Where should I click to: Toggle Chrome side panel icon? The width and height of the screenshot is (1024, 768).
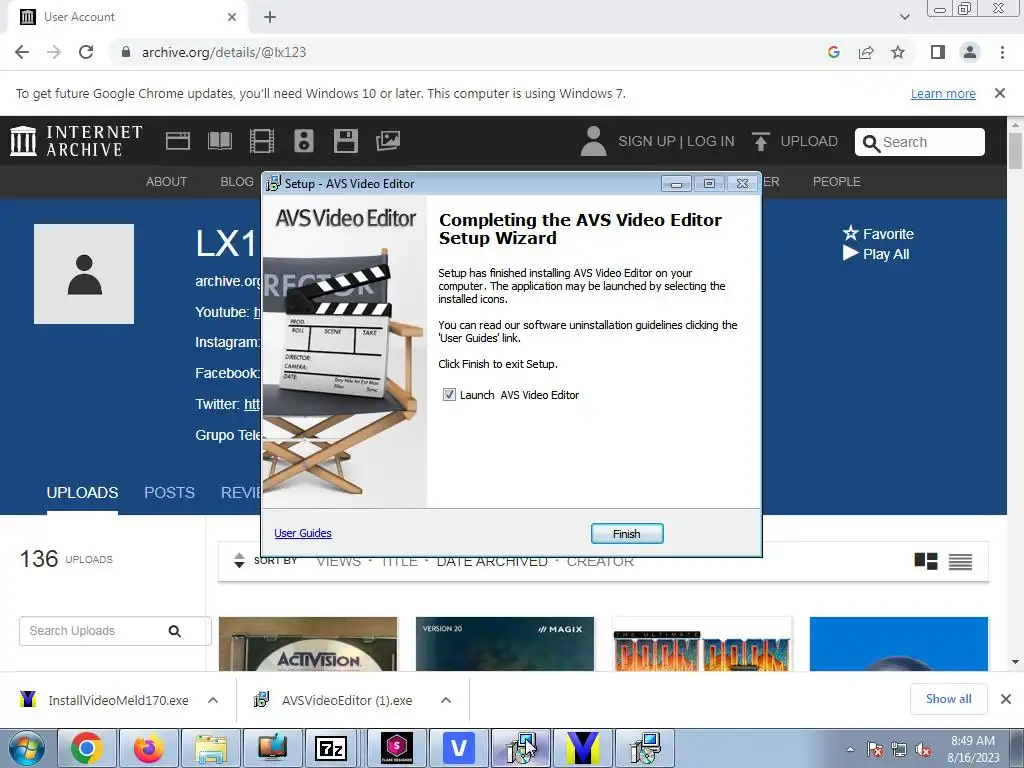tap(938, 52)
